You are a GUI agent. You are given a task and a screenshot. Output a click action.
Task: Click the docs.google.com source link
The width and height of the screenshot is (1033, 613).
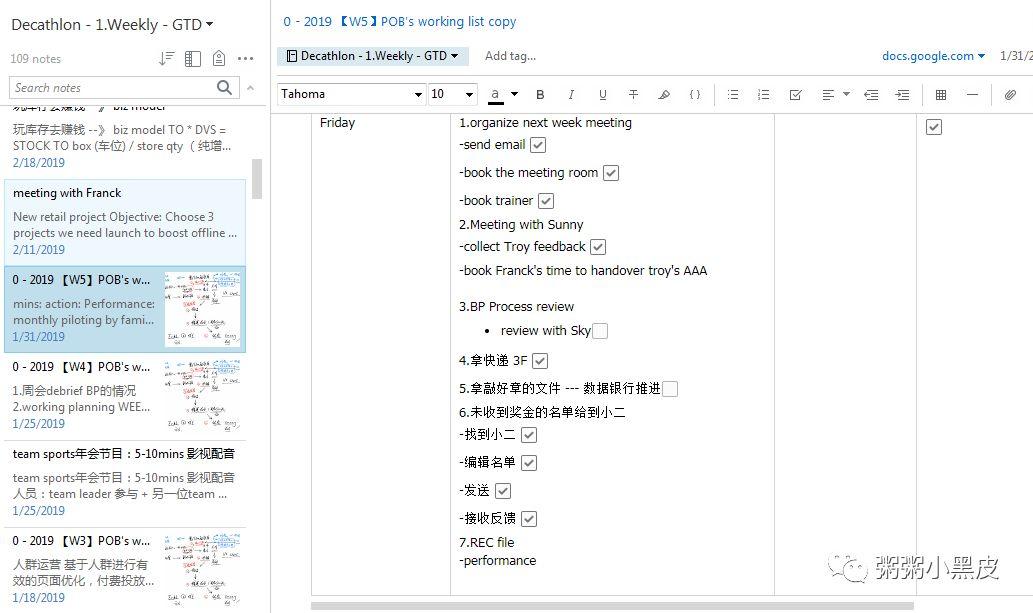933,56
